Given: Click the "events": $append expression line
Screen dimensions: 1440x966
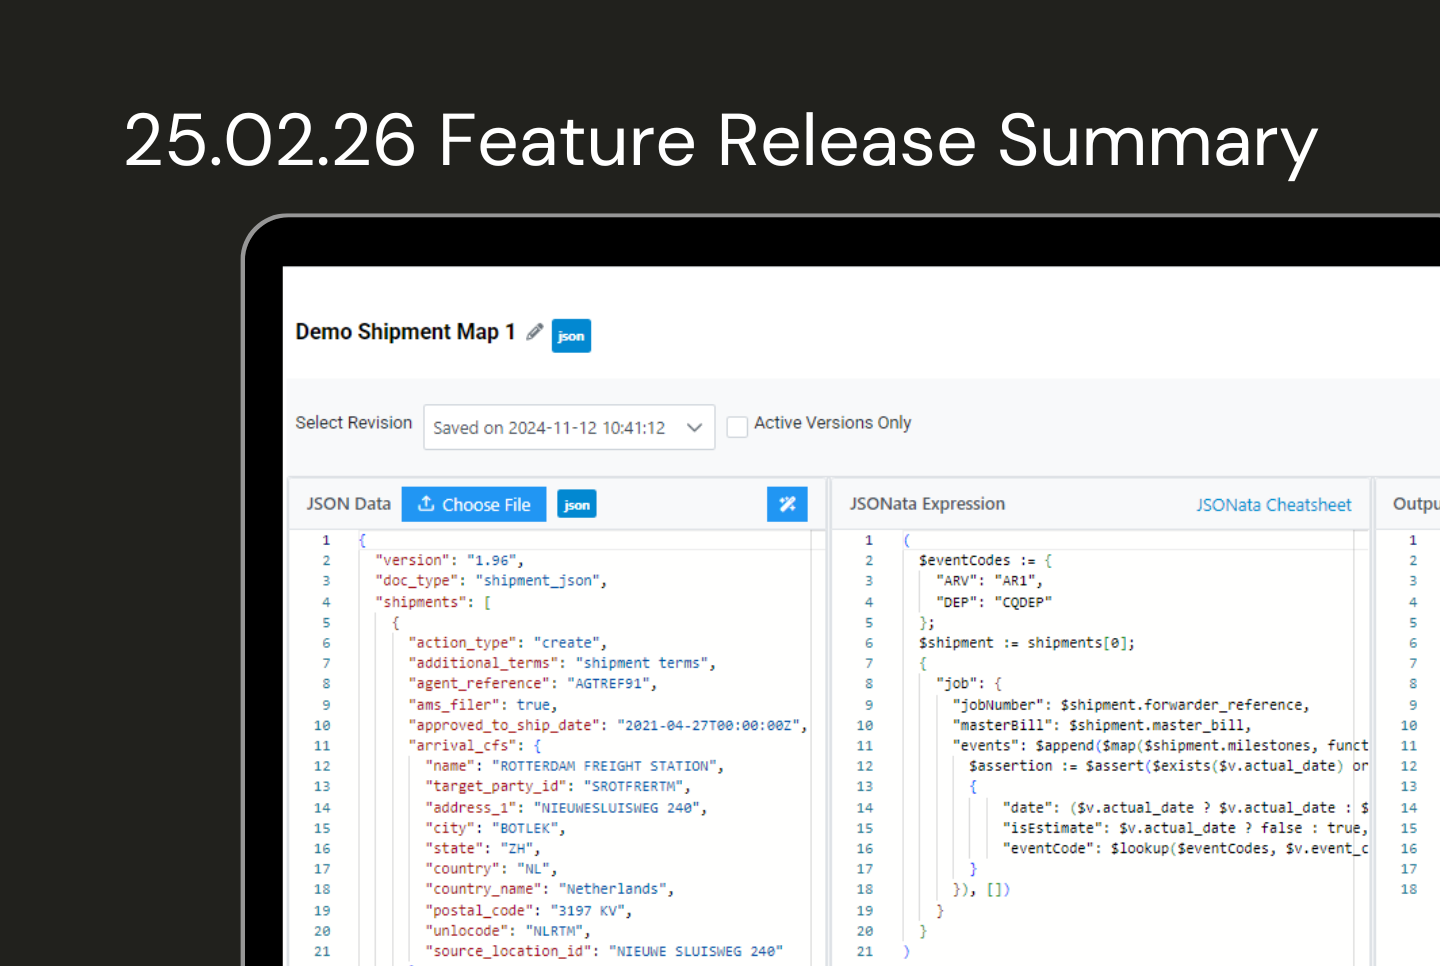Looking at the screenshot, I should point(1160,746).
